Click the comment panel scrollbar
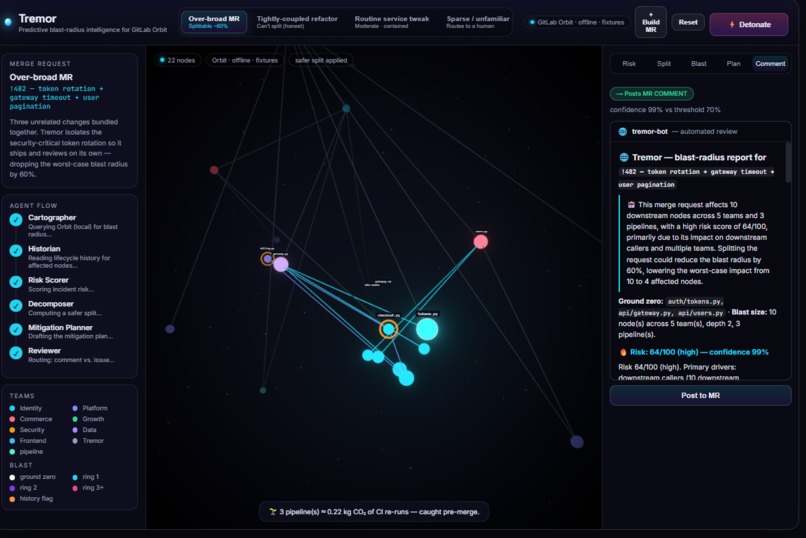Image resolution: width=806 pixels, height=538 pixels. coord(787,162)
